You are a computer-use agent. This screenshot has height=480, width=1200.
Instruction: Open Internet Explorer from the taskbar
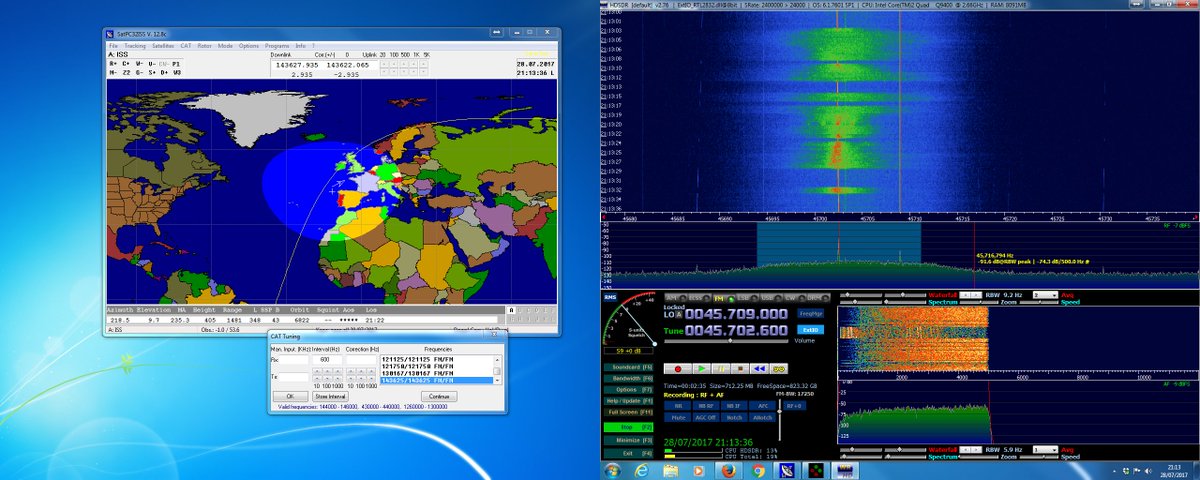641,470
